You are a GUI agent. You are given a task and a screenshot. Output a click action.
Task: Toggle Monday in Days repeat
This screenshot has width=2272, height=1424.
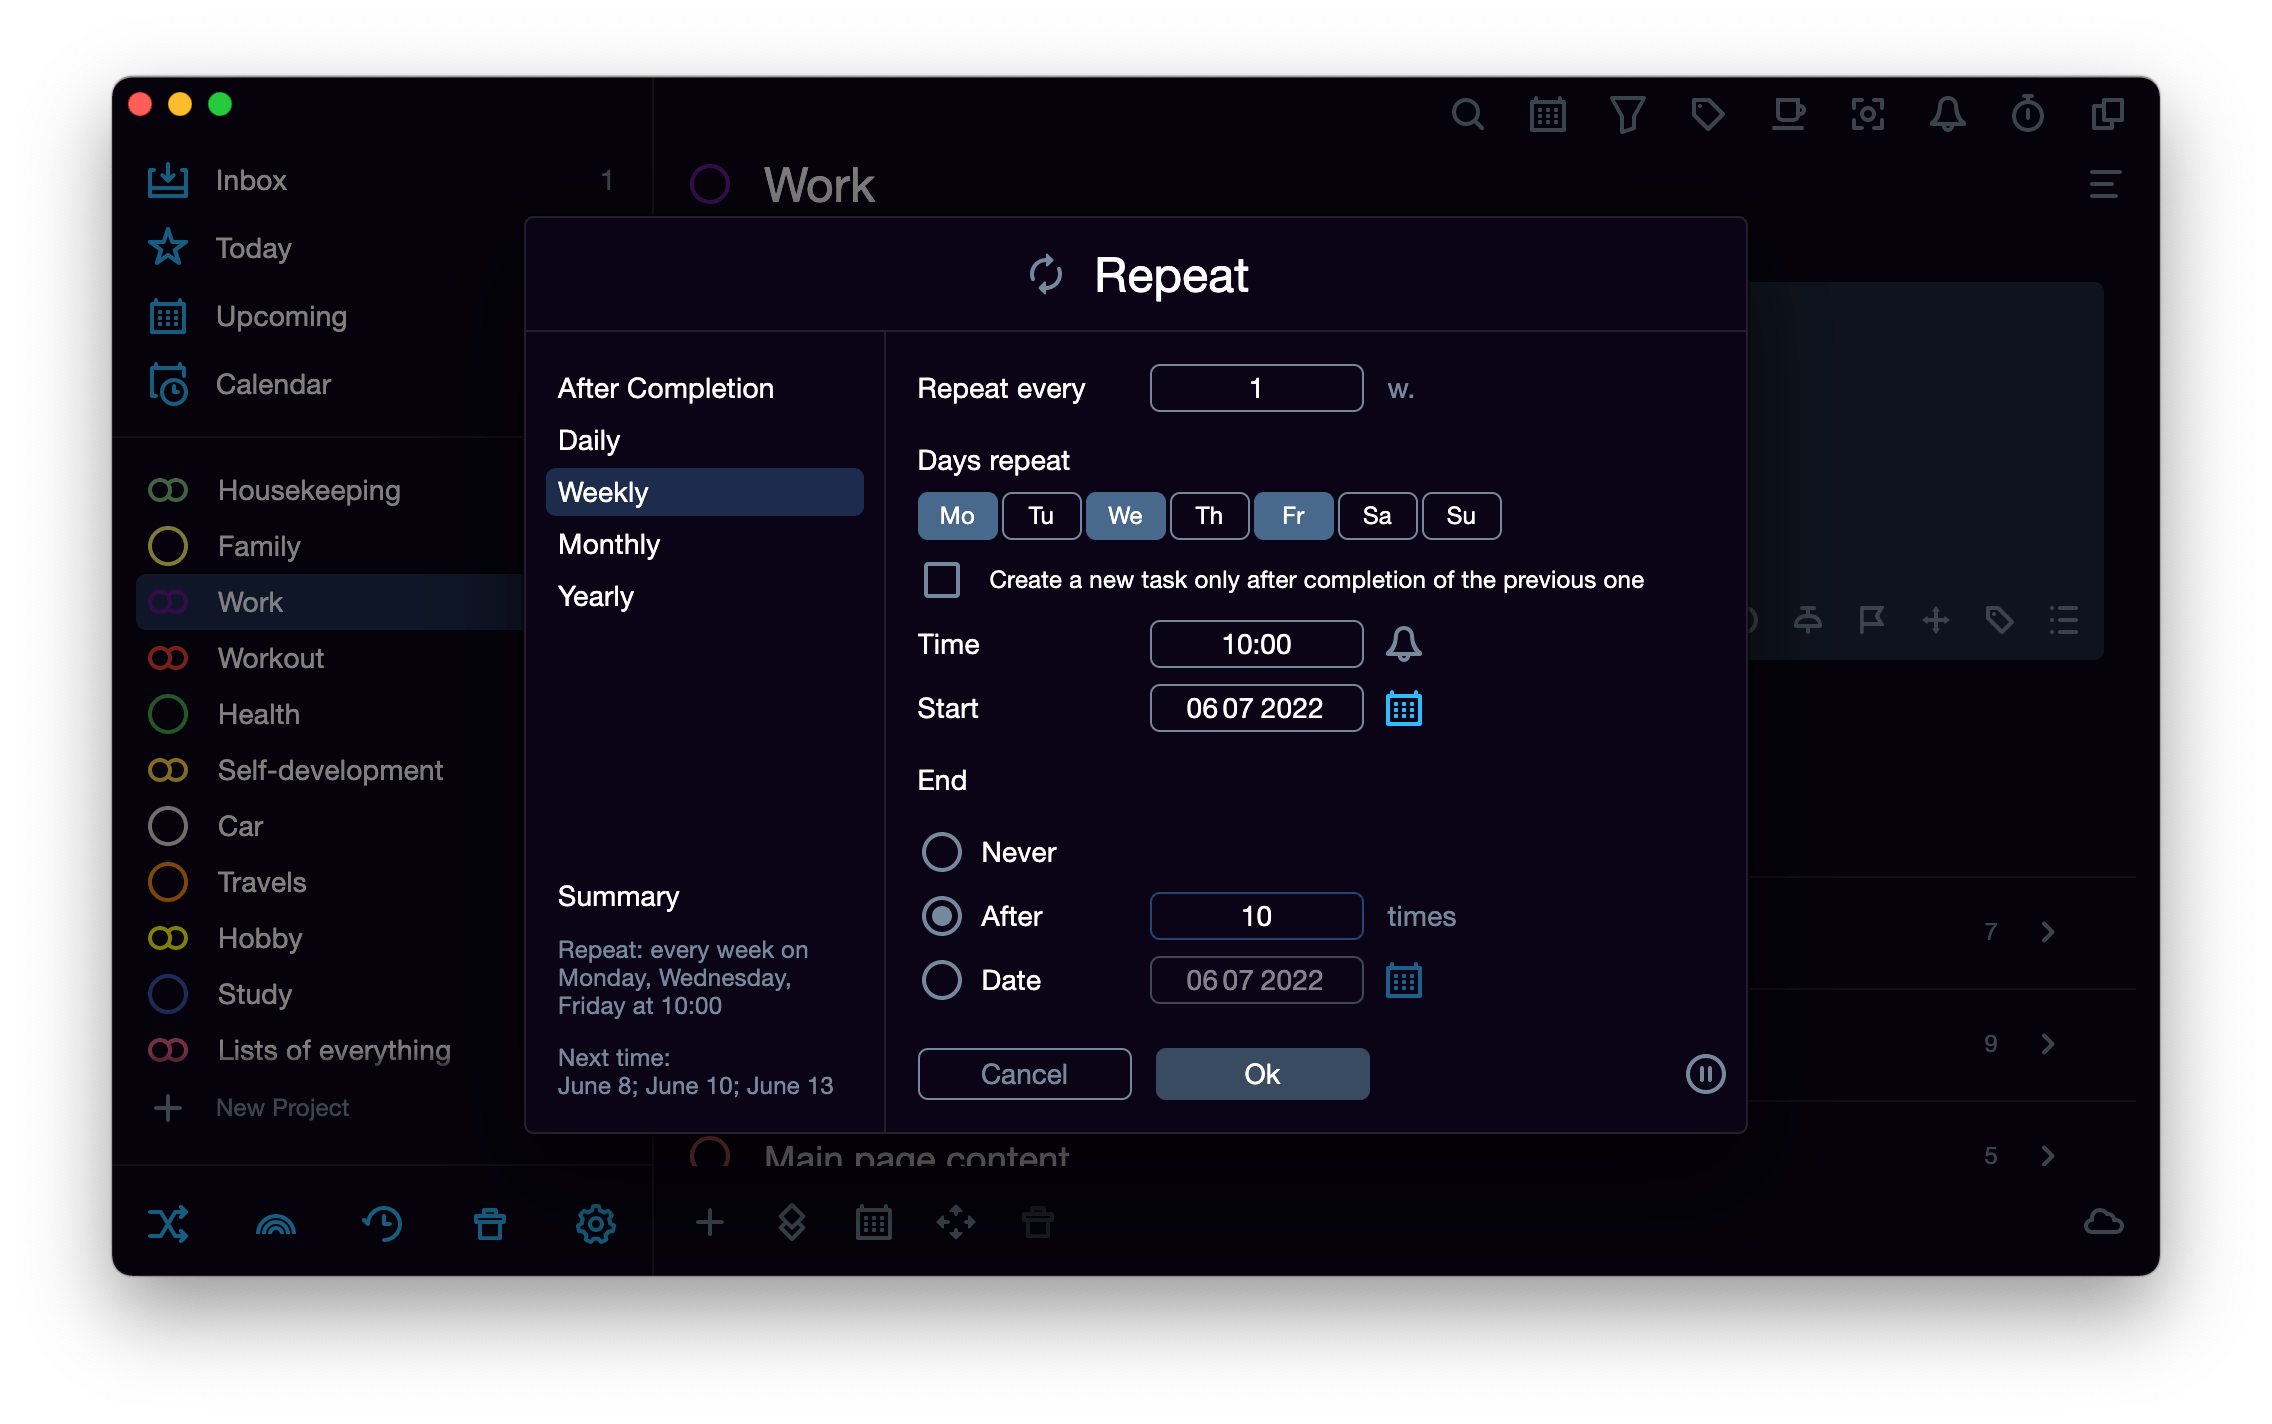(x=957, y=516)
